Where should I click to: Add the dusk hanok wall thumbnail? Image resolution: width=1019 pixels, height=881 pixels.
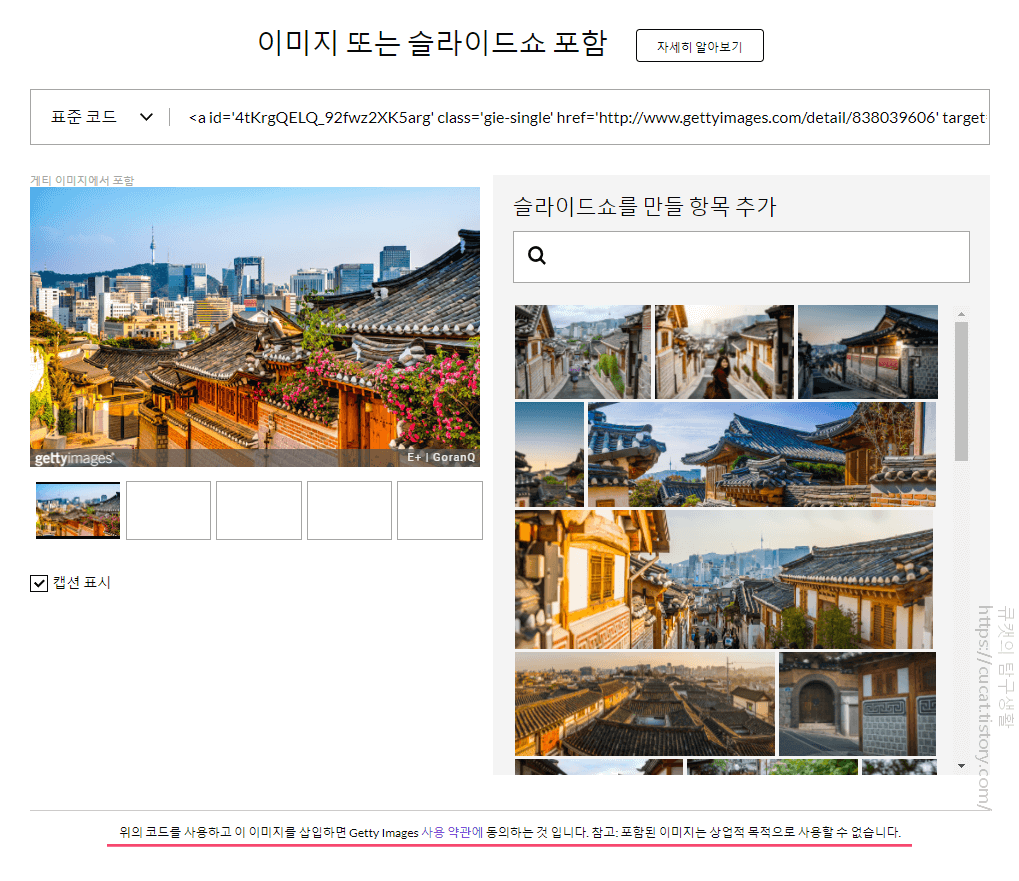pyautogui.click(x=868, y=352)
